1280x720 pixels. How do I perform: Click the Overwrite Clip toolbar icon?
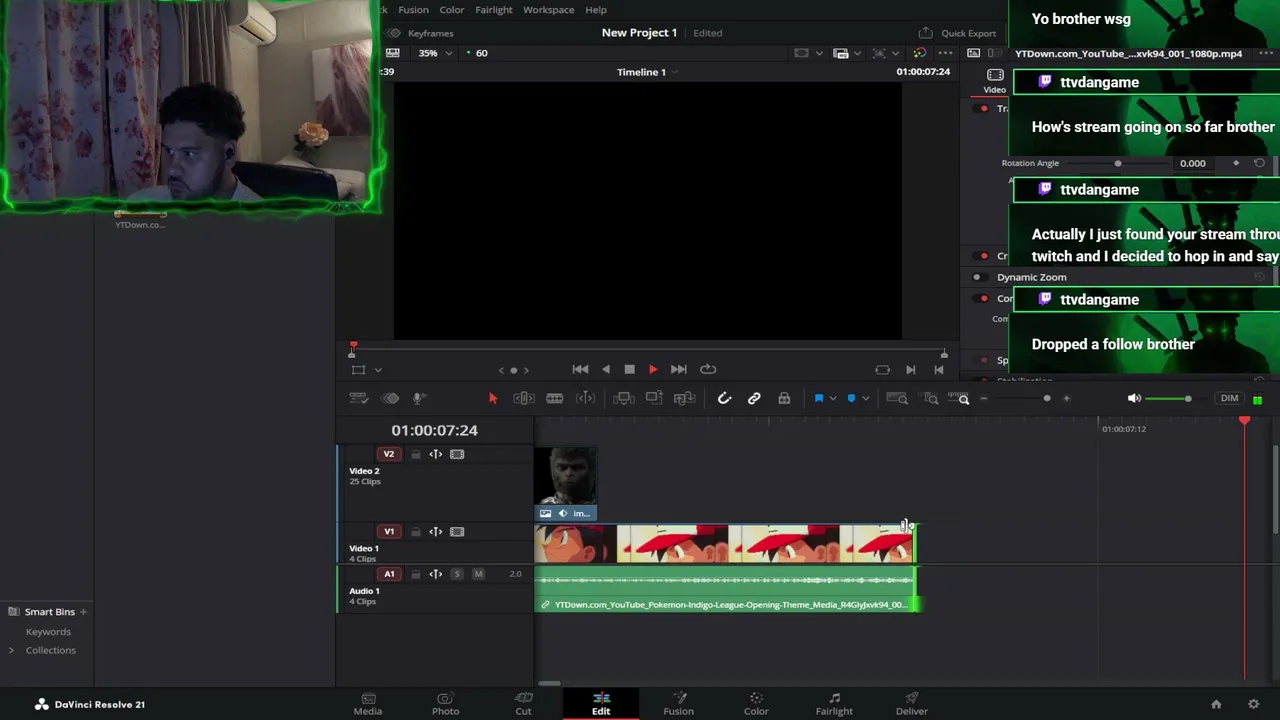point(654,398)
